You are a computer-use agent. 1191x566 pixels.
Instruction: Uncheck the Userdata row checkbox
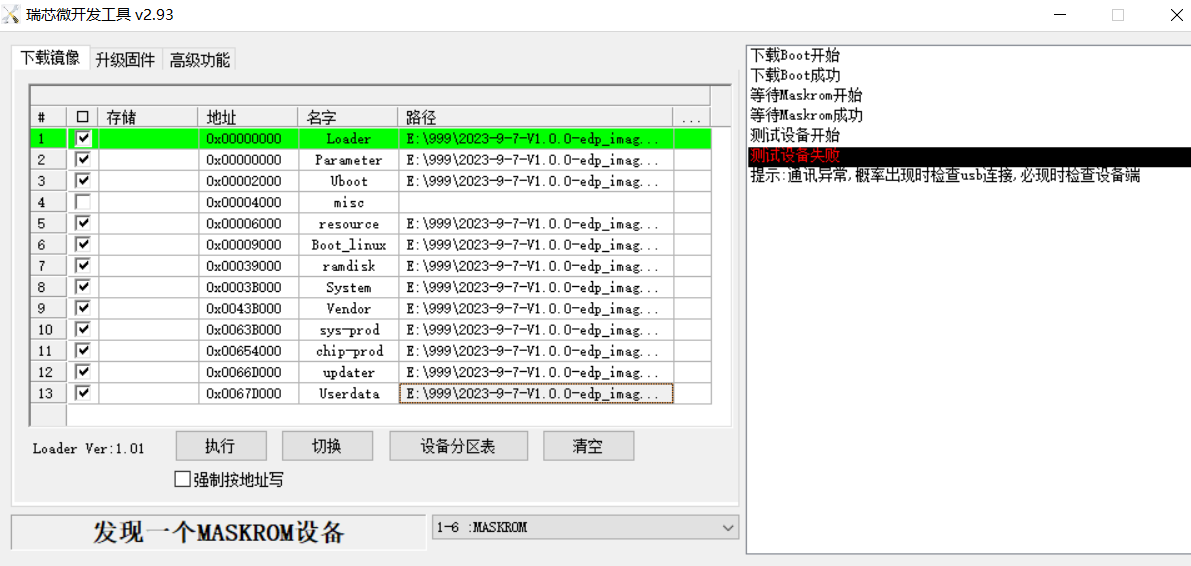83,394
